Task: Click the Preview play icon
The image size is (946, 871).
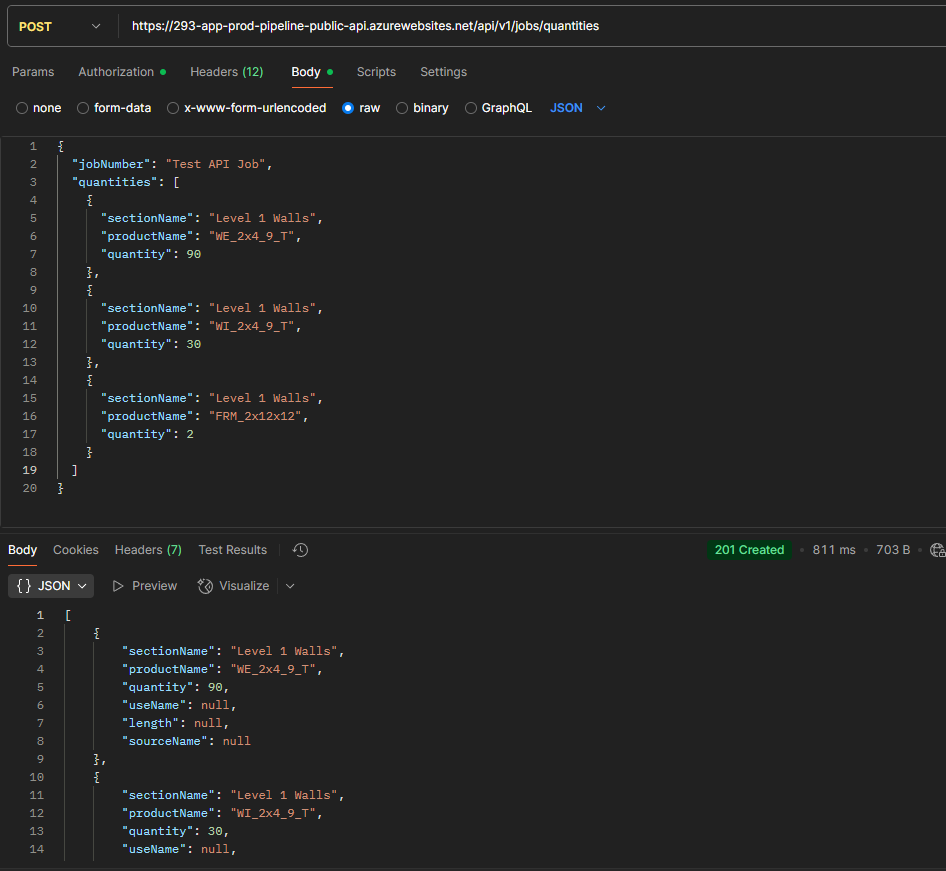Action: tap(118, 586)
